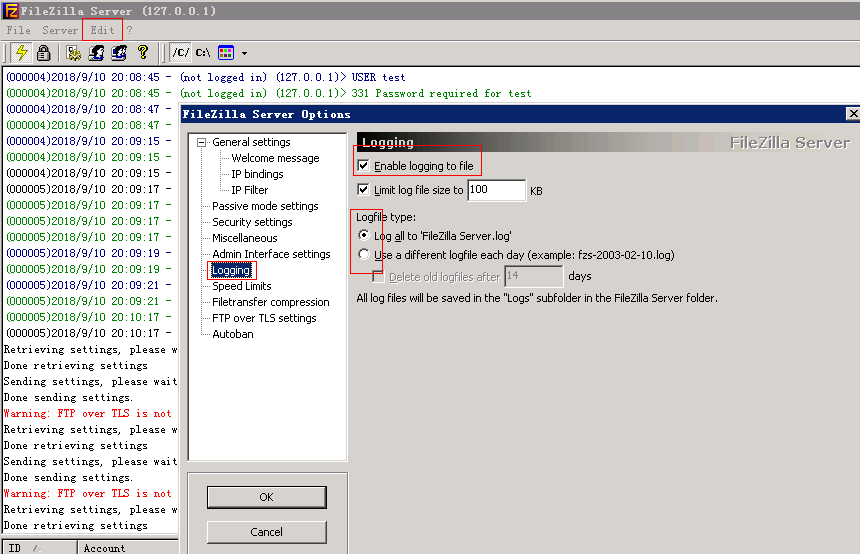This screenshot has height=554, width=860.
Task: Select the Logging tree item
Action: [x=231, y=270]
